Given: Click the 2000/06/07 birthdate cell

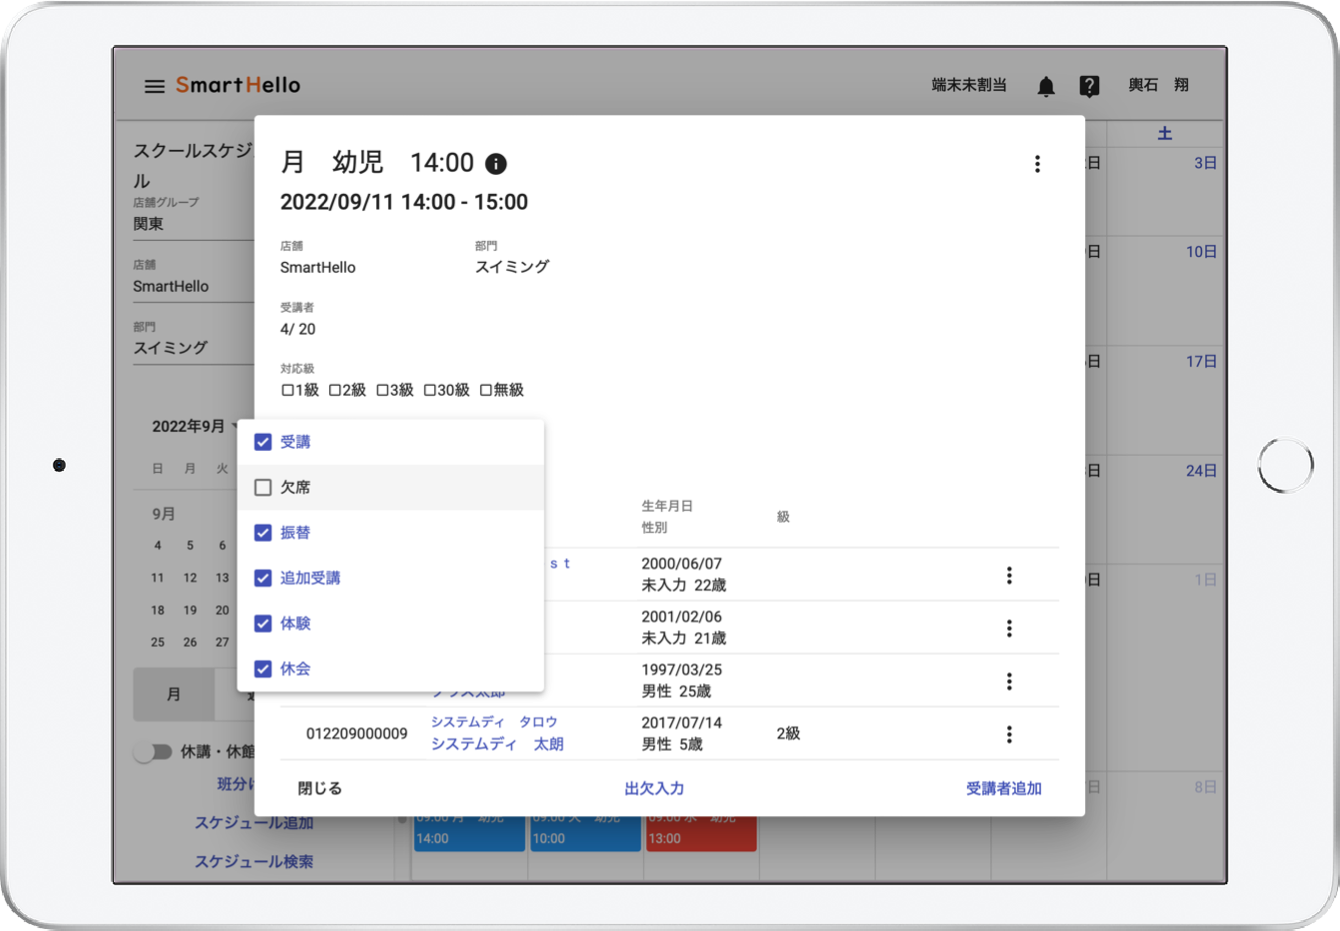Looking at the screenshot, I should pyautogui.click(x=682, y=564).
